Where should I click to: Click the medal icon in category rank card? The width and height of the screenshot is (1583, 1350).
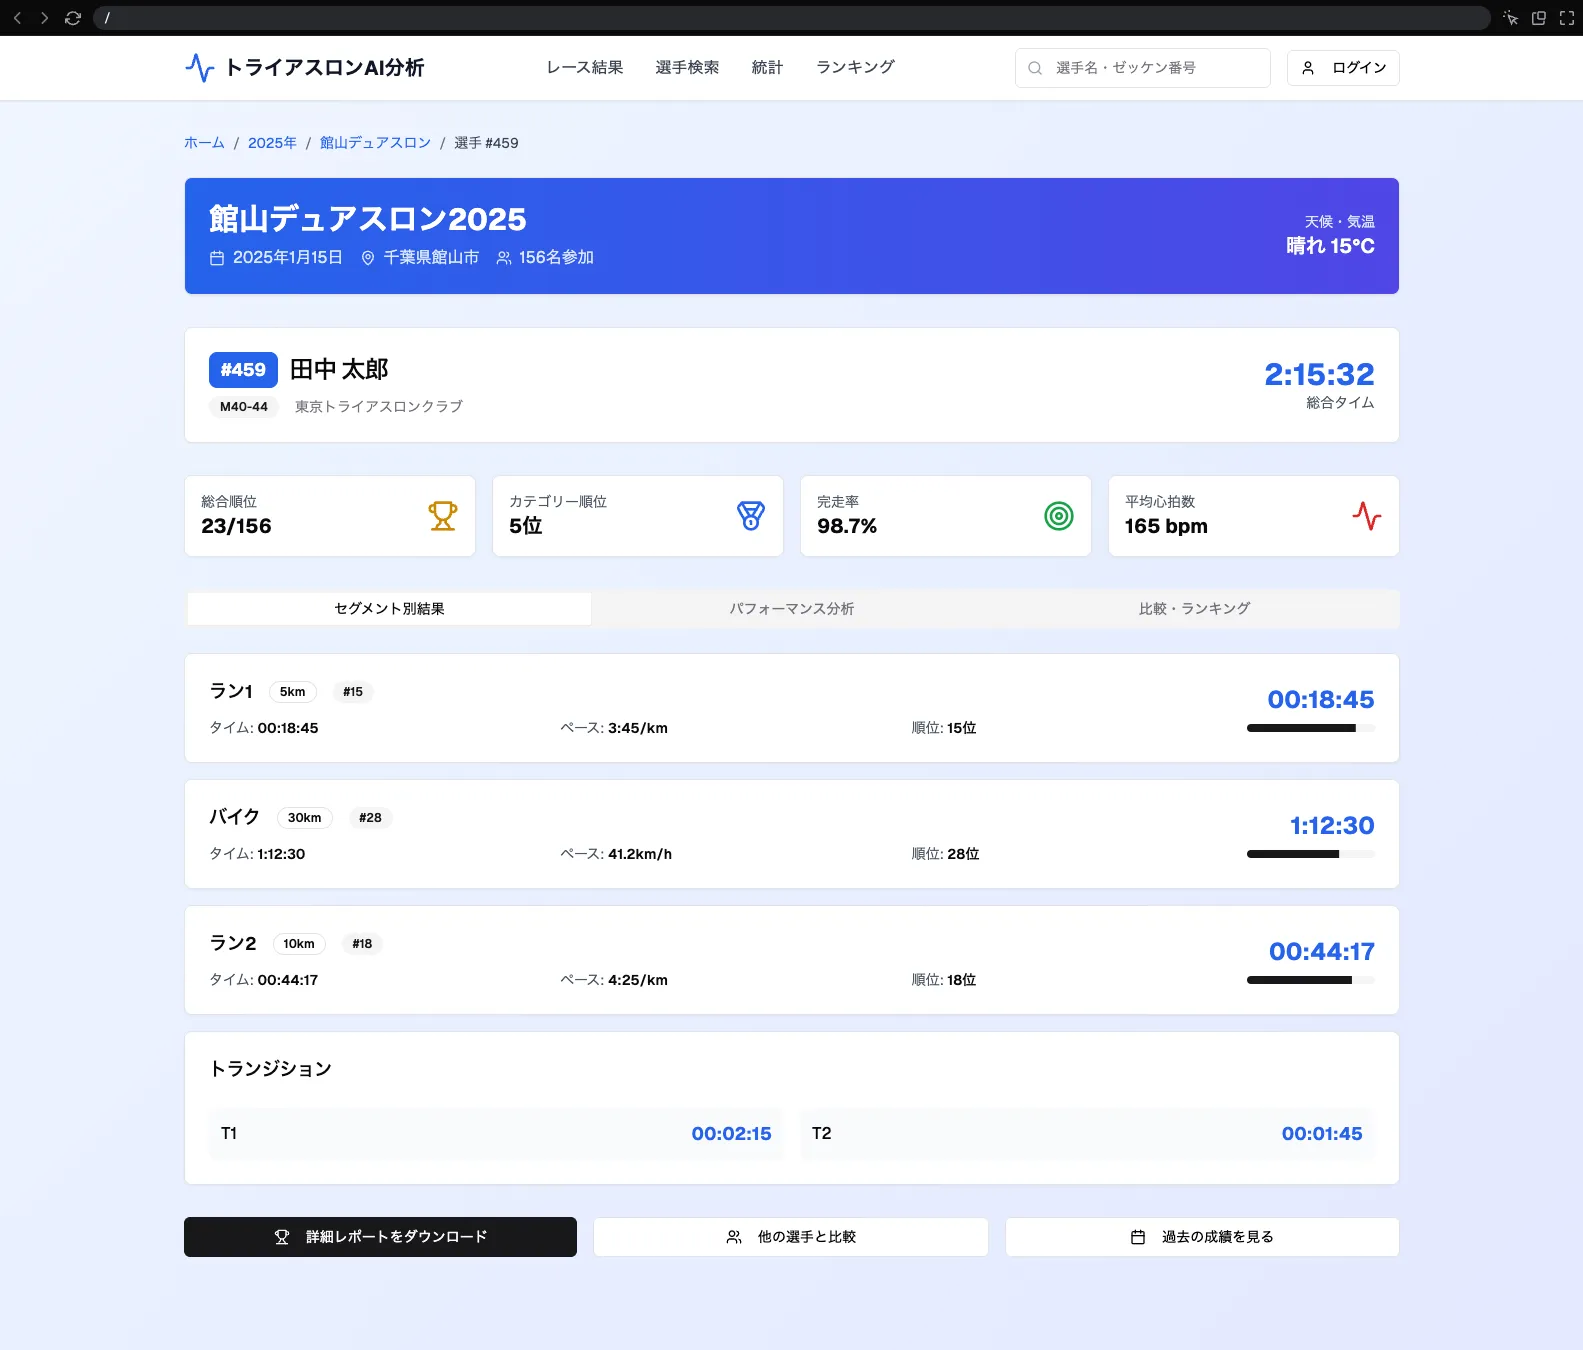tap(750, 516)
